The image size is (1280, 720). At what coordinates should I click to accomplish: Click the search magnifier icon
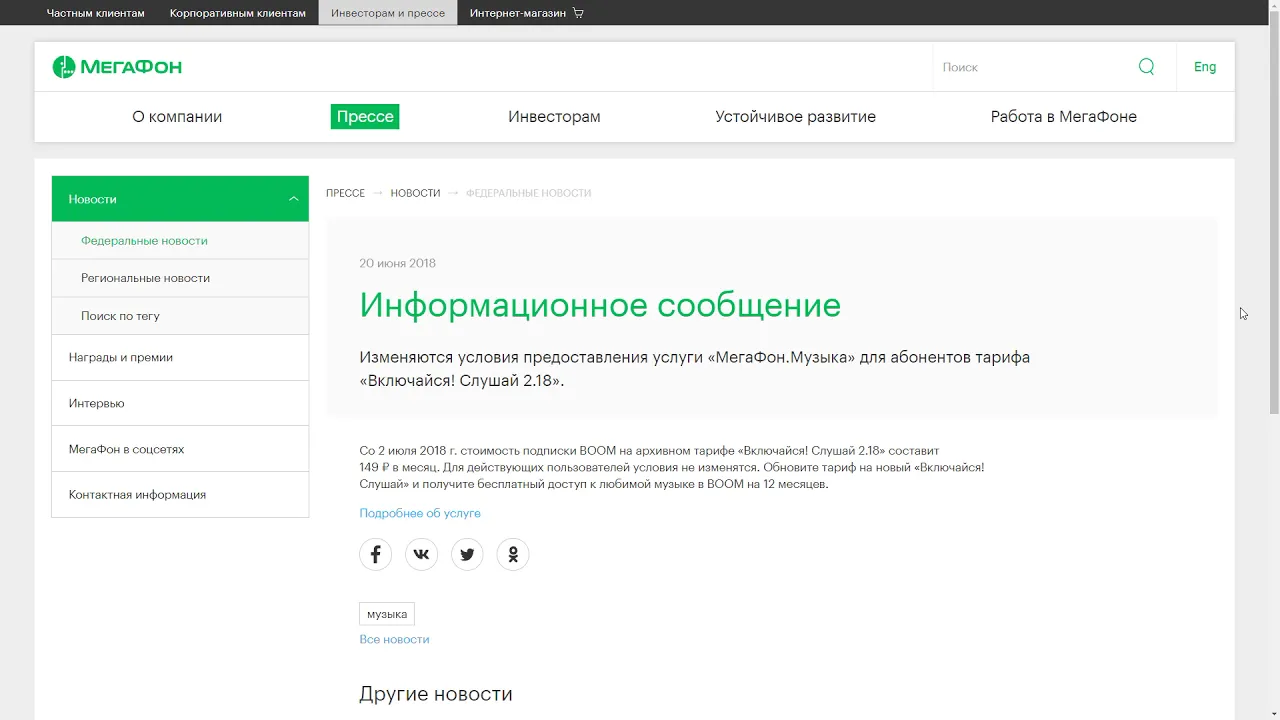(x=1146, y=67)
